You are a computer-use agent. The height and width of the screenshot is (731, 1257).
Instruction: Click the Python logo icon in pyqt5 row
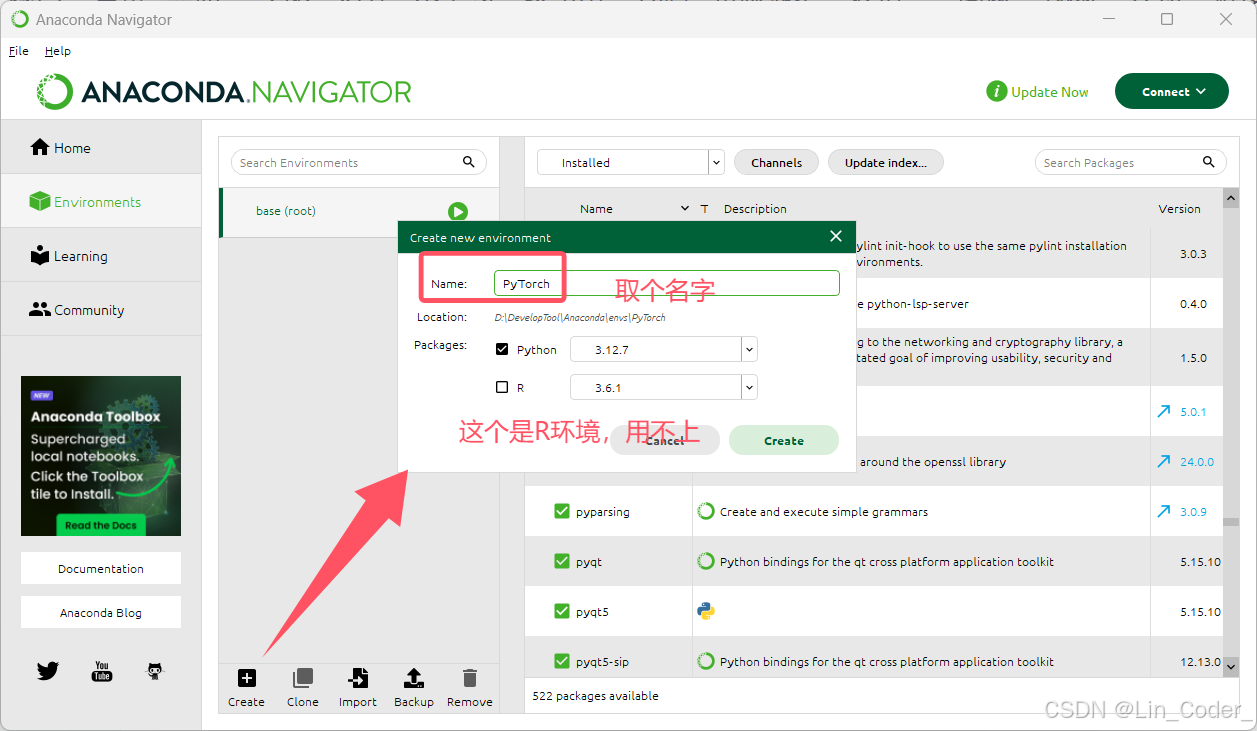(706, 611)
